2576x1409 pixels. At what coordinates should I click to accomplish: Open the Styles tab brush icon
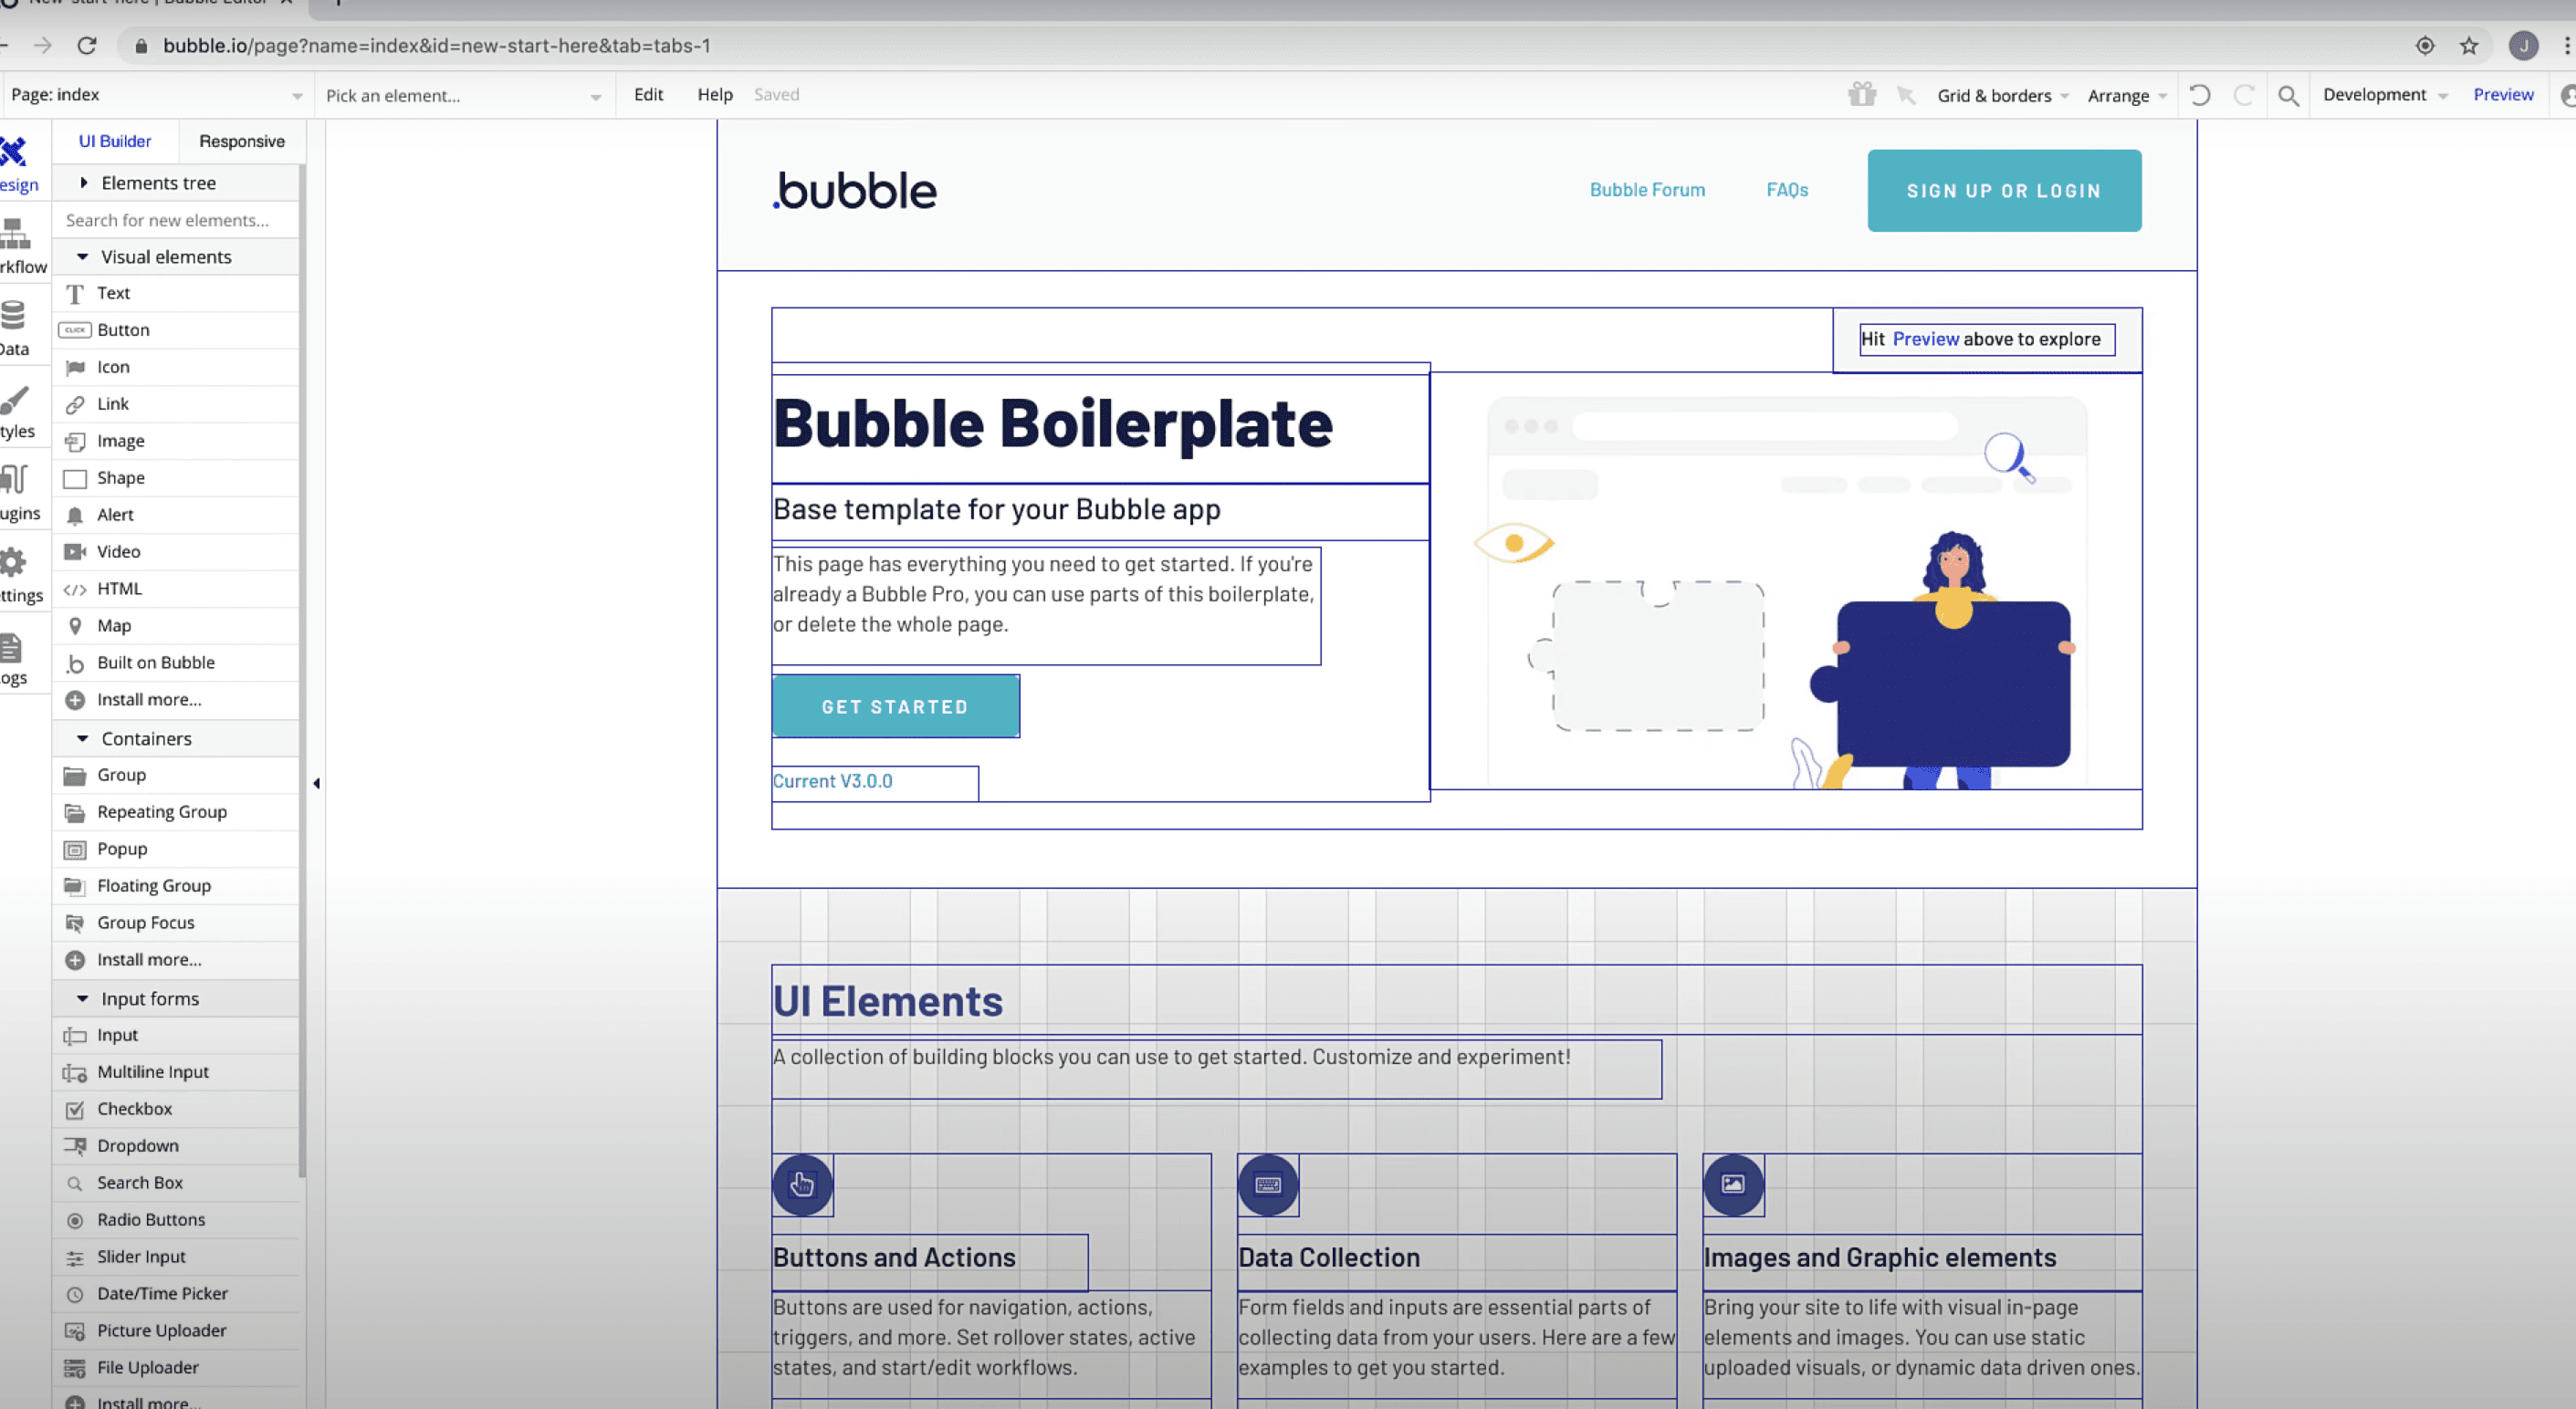click(14, 399)
